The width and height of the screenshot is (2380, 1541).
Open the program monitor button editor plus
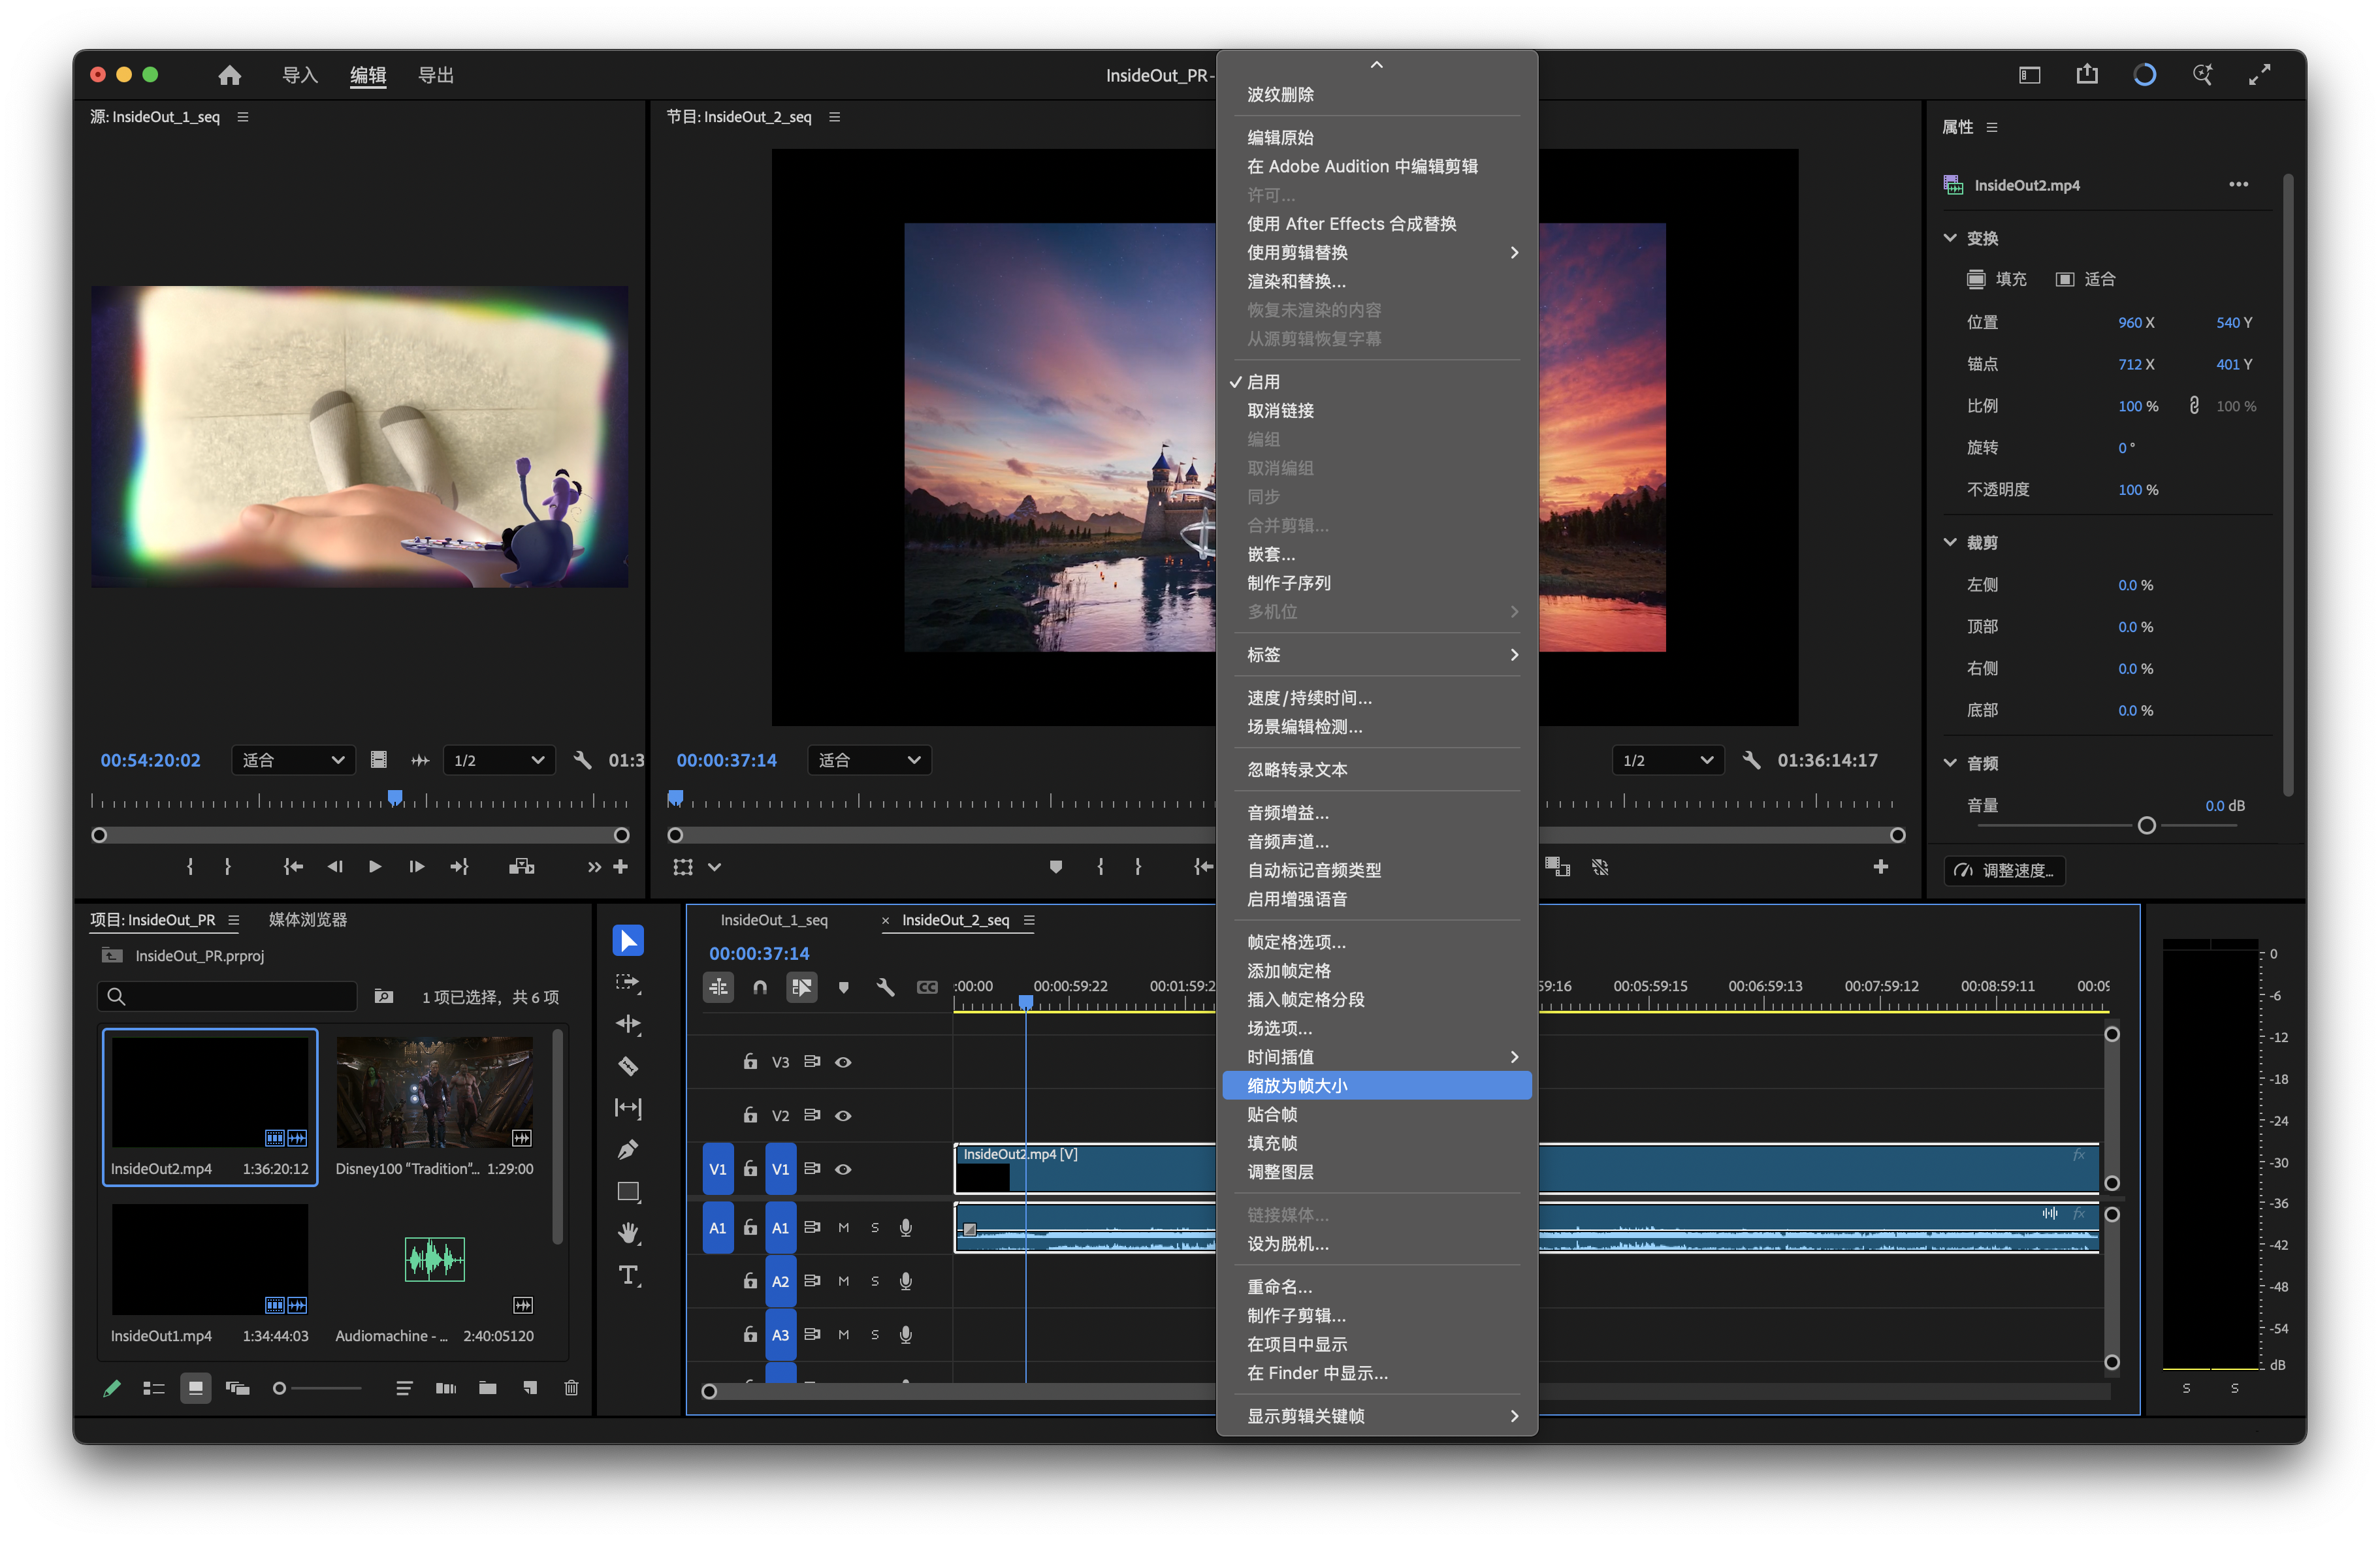(x=1880, y=866)
